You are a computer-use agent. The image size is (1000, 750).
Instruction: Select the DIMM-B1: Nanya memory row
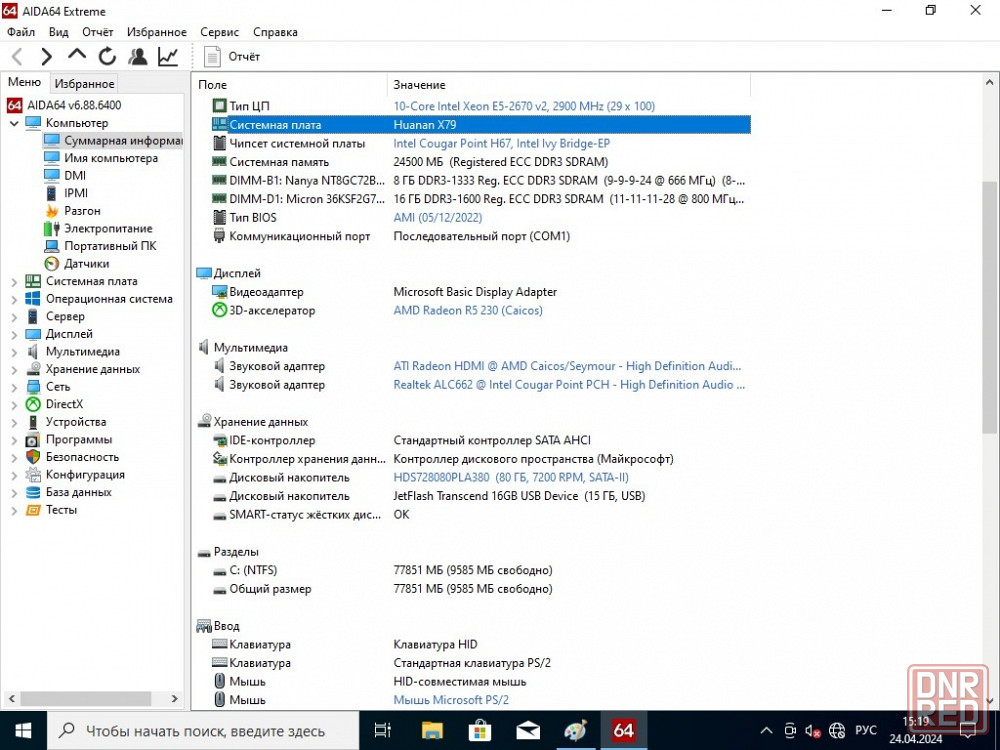click(480, 180)
